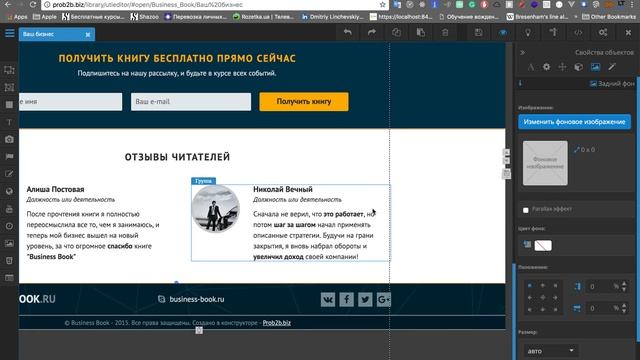Click the VK social icon in footer

pos(328,300)
